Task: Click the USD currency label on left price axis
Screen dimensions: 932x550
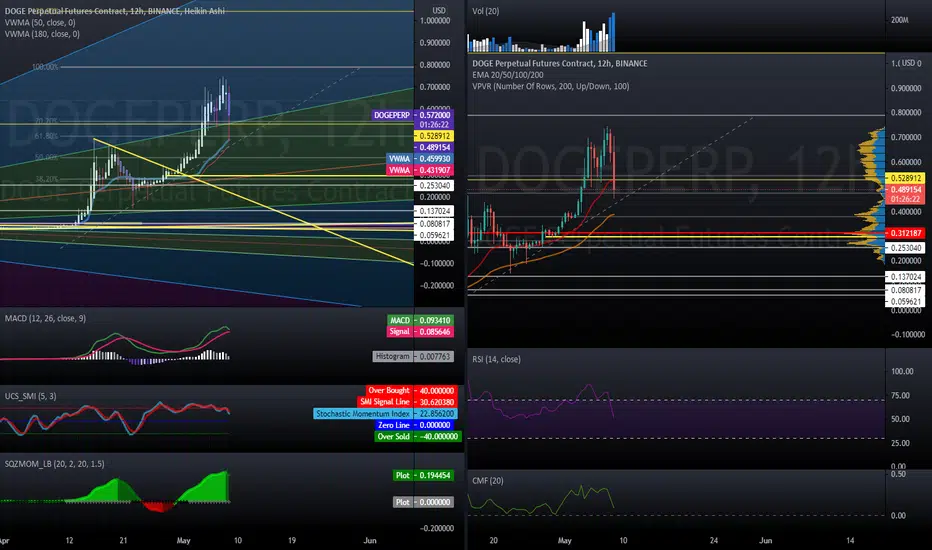Action: (x=439, y=10)
